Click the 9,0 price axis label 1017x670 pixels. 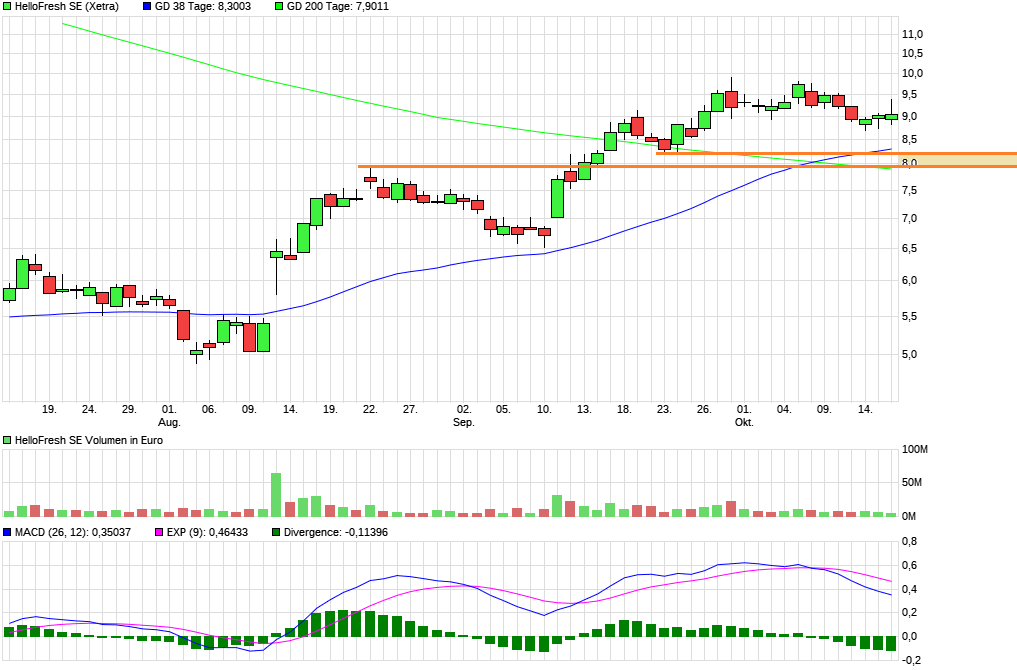(910, 117)
